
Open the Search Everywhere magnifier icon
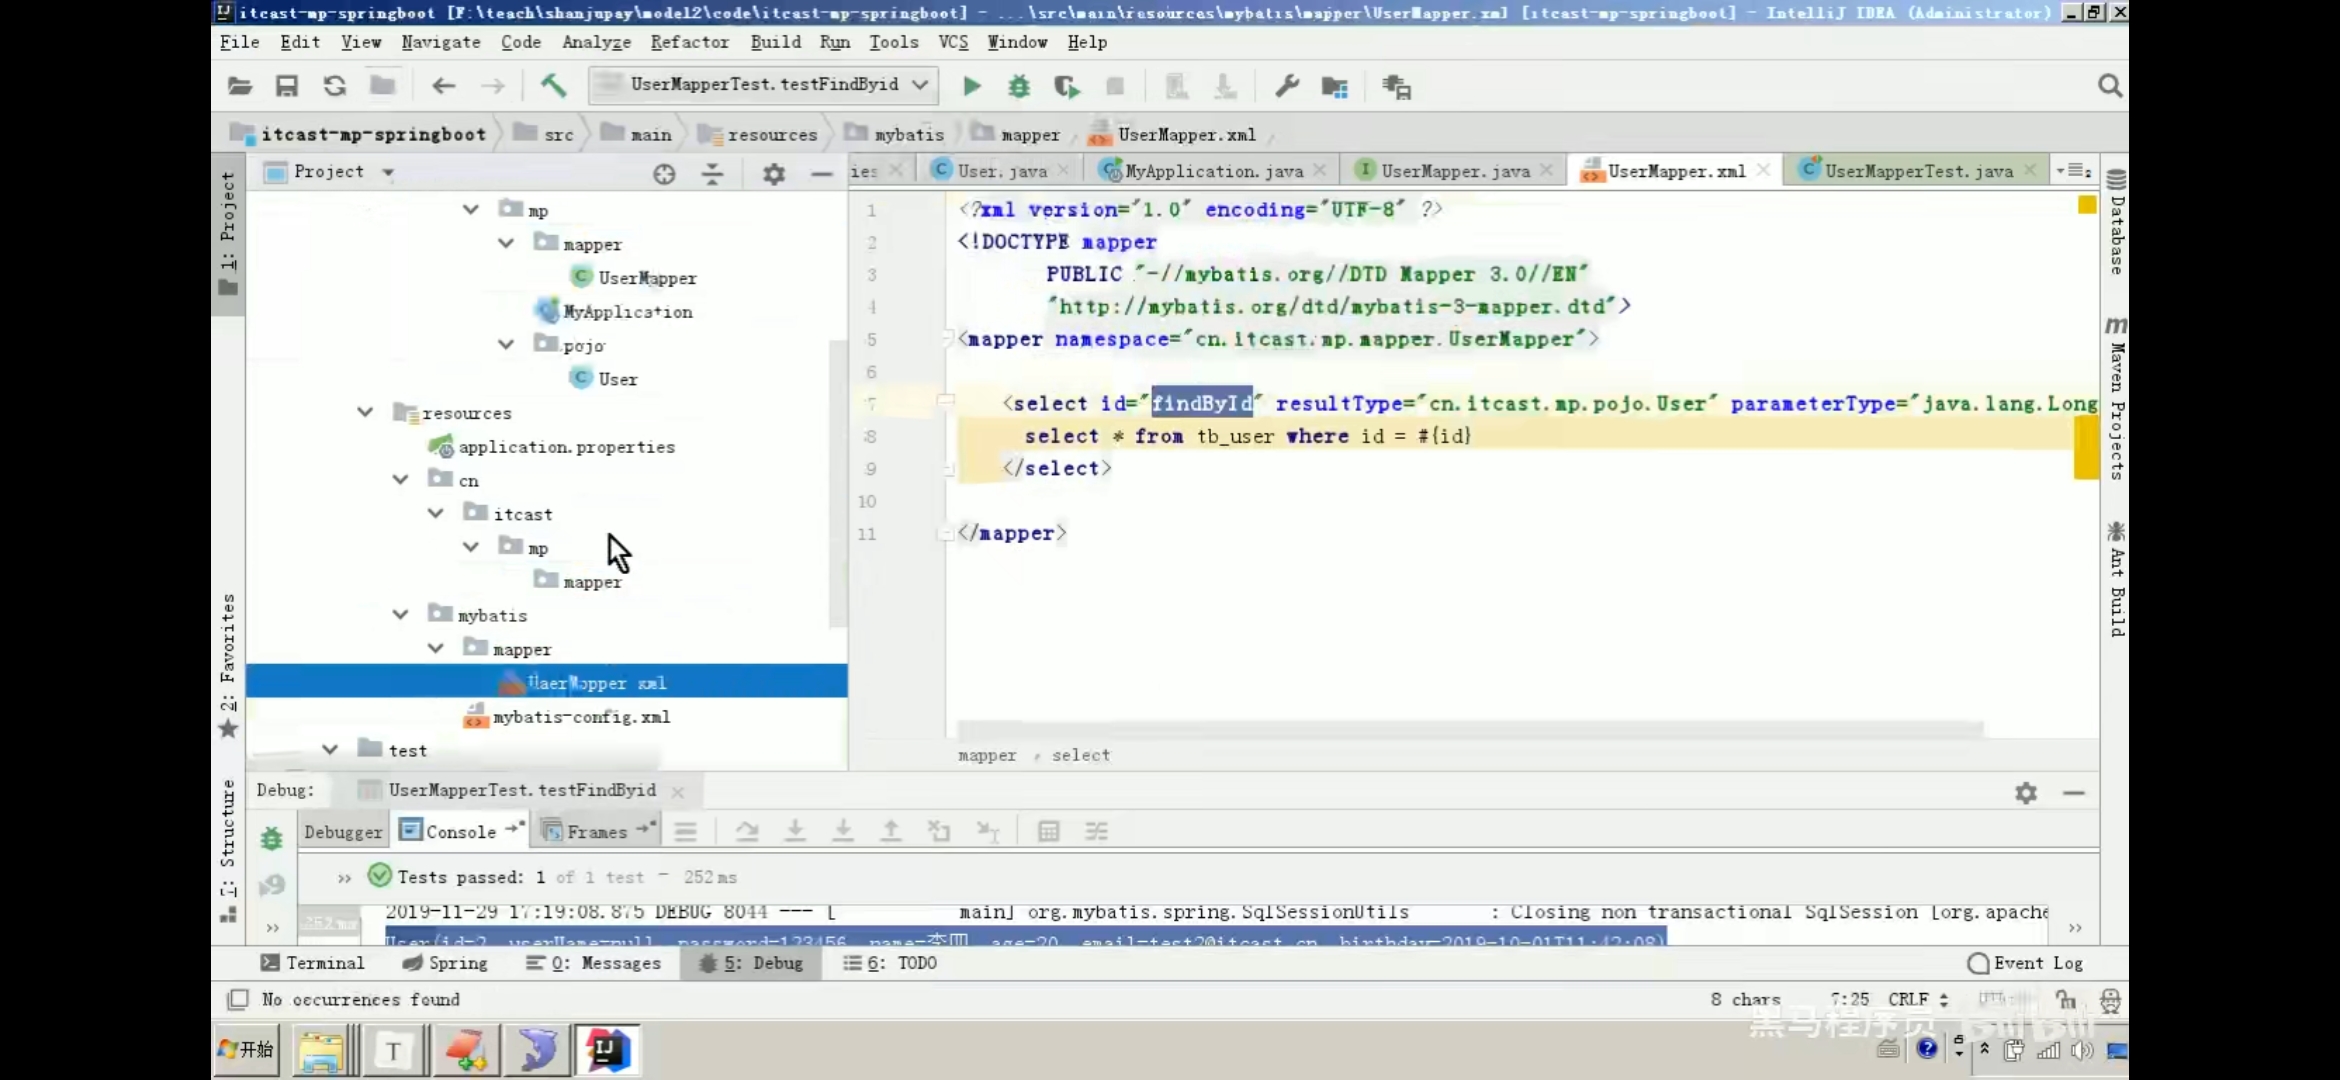tap(2109, 86)
